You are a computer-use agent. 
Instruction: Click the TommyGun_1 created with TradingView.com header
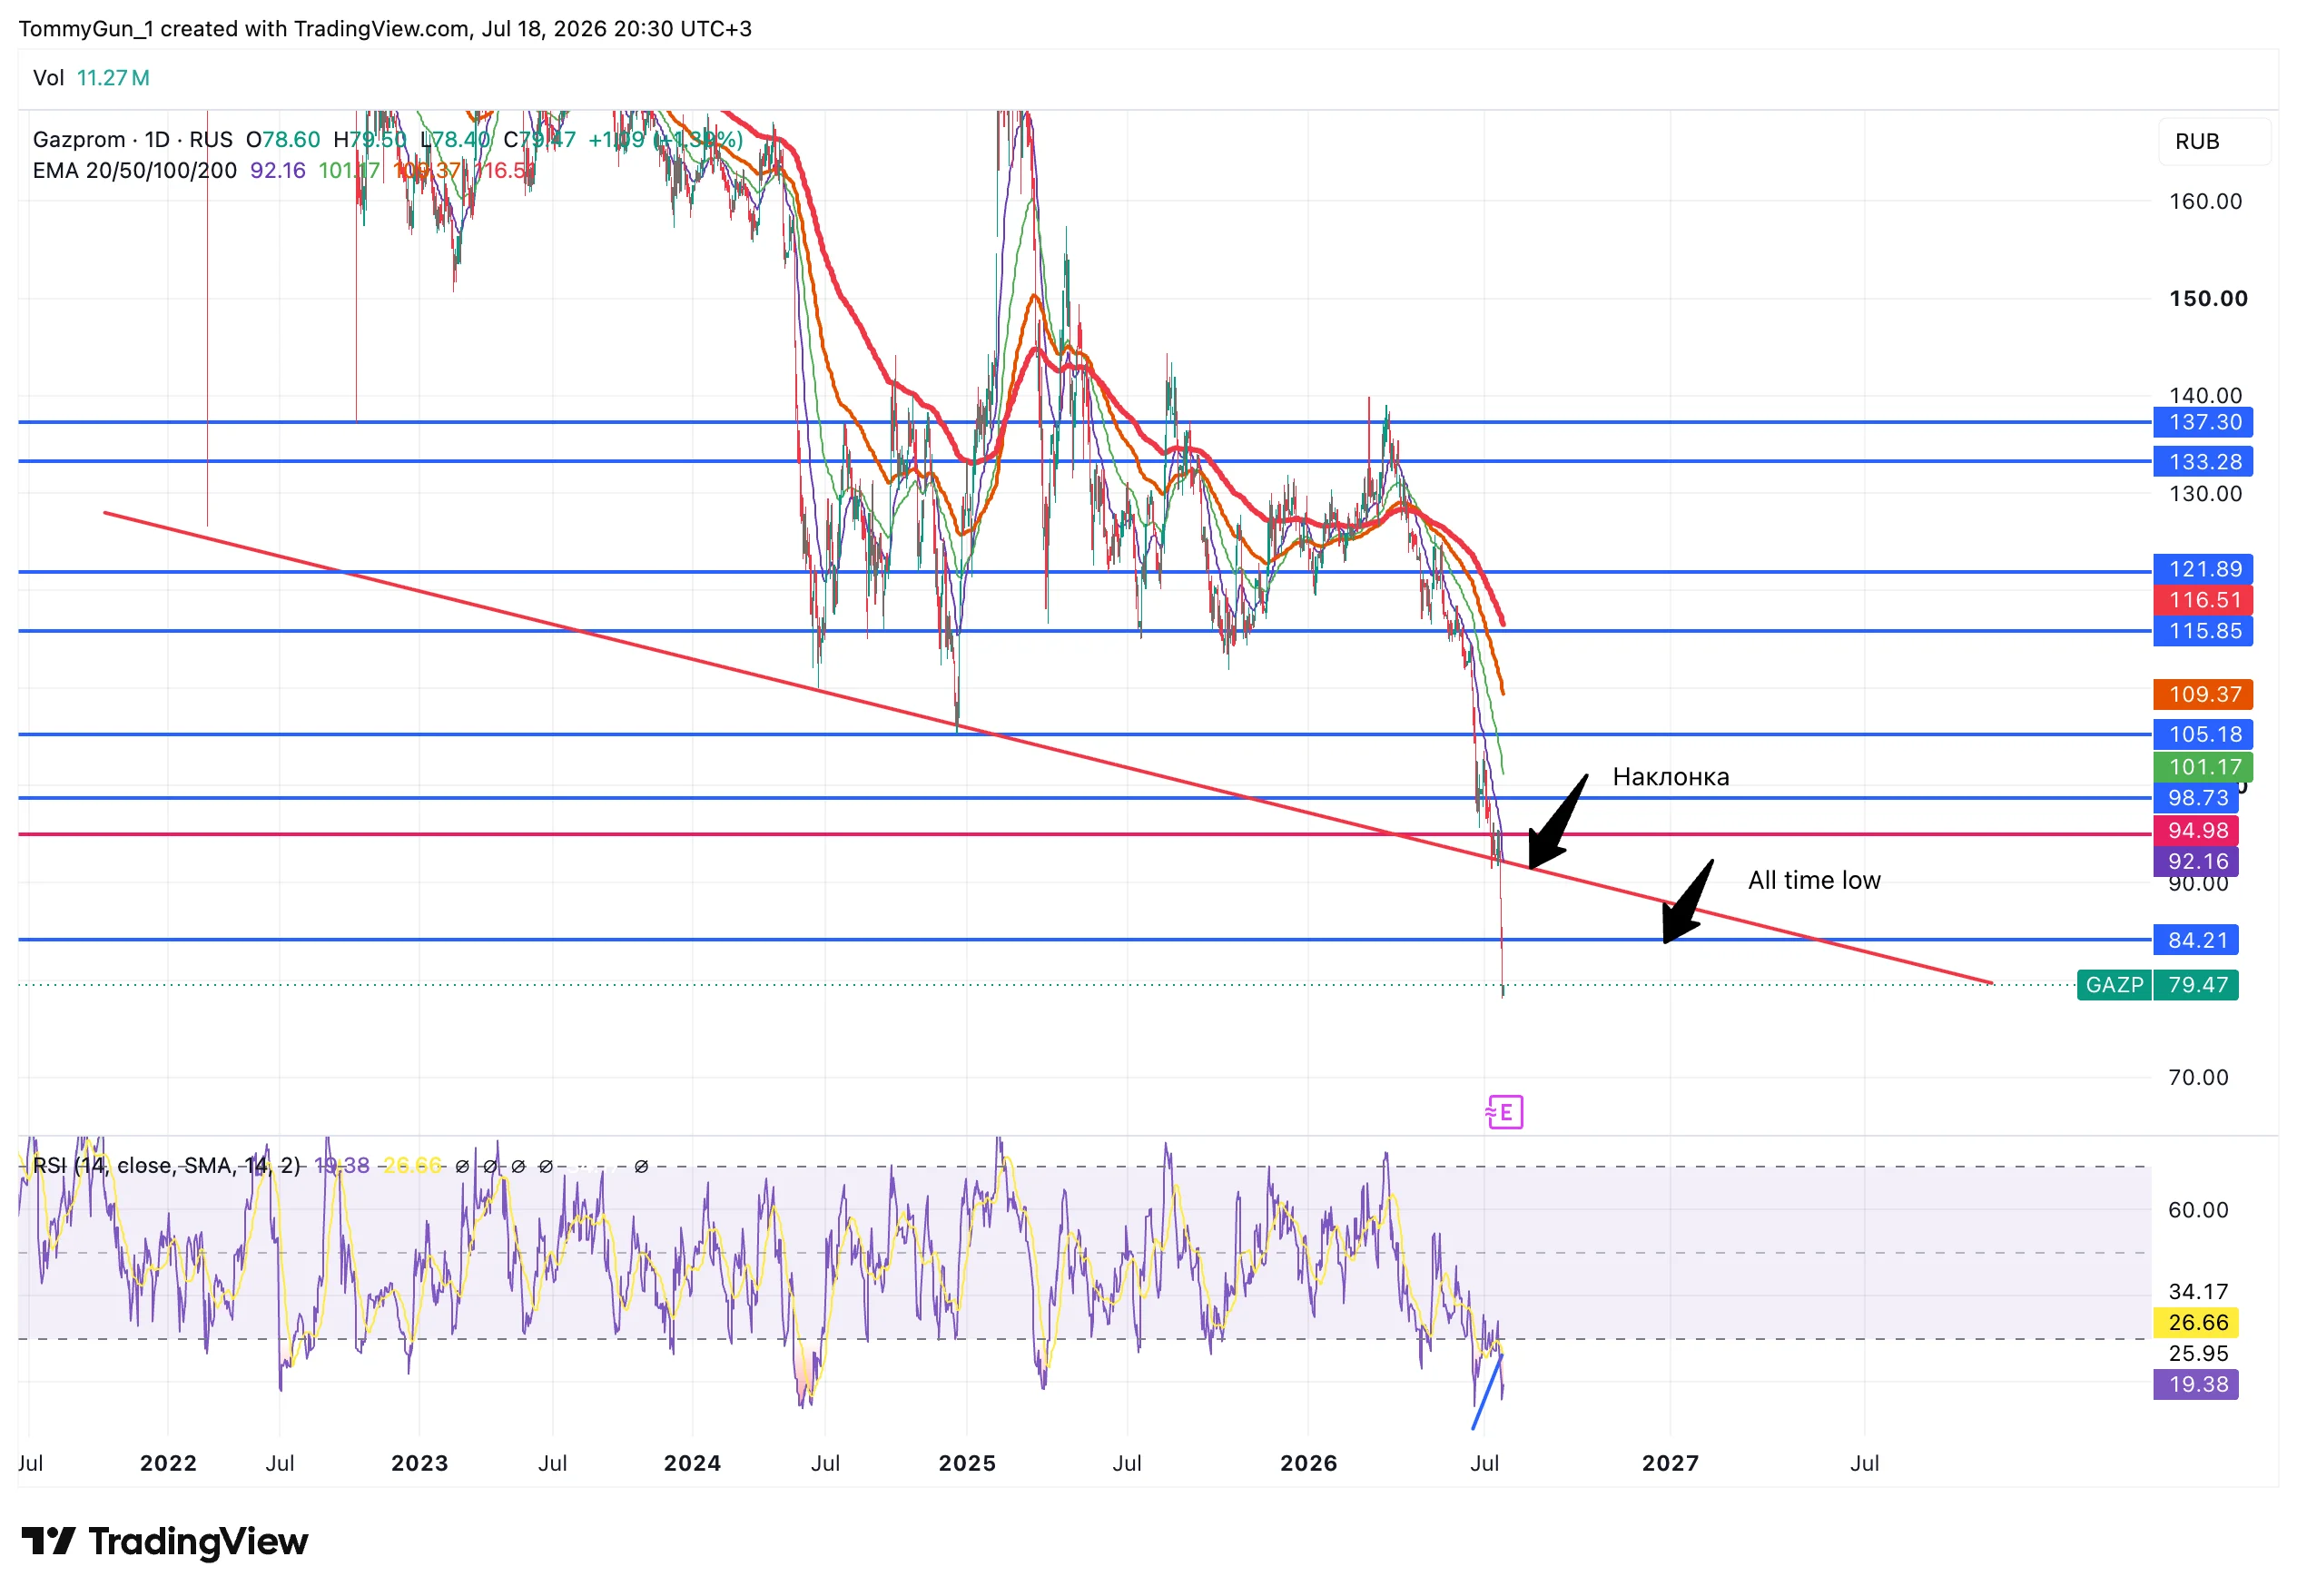385,28
